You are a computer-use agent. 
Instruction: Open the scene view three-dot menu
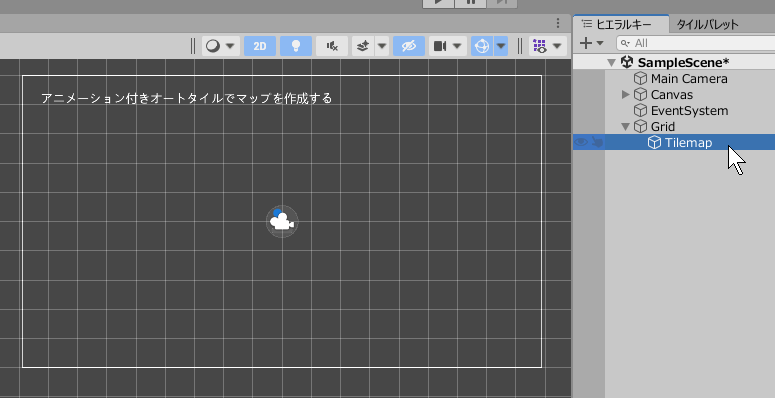click(558, 23)
